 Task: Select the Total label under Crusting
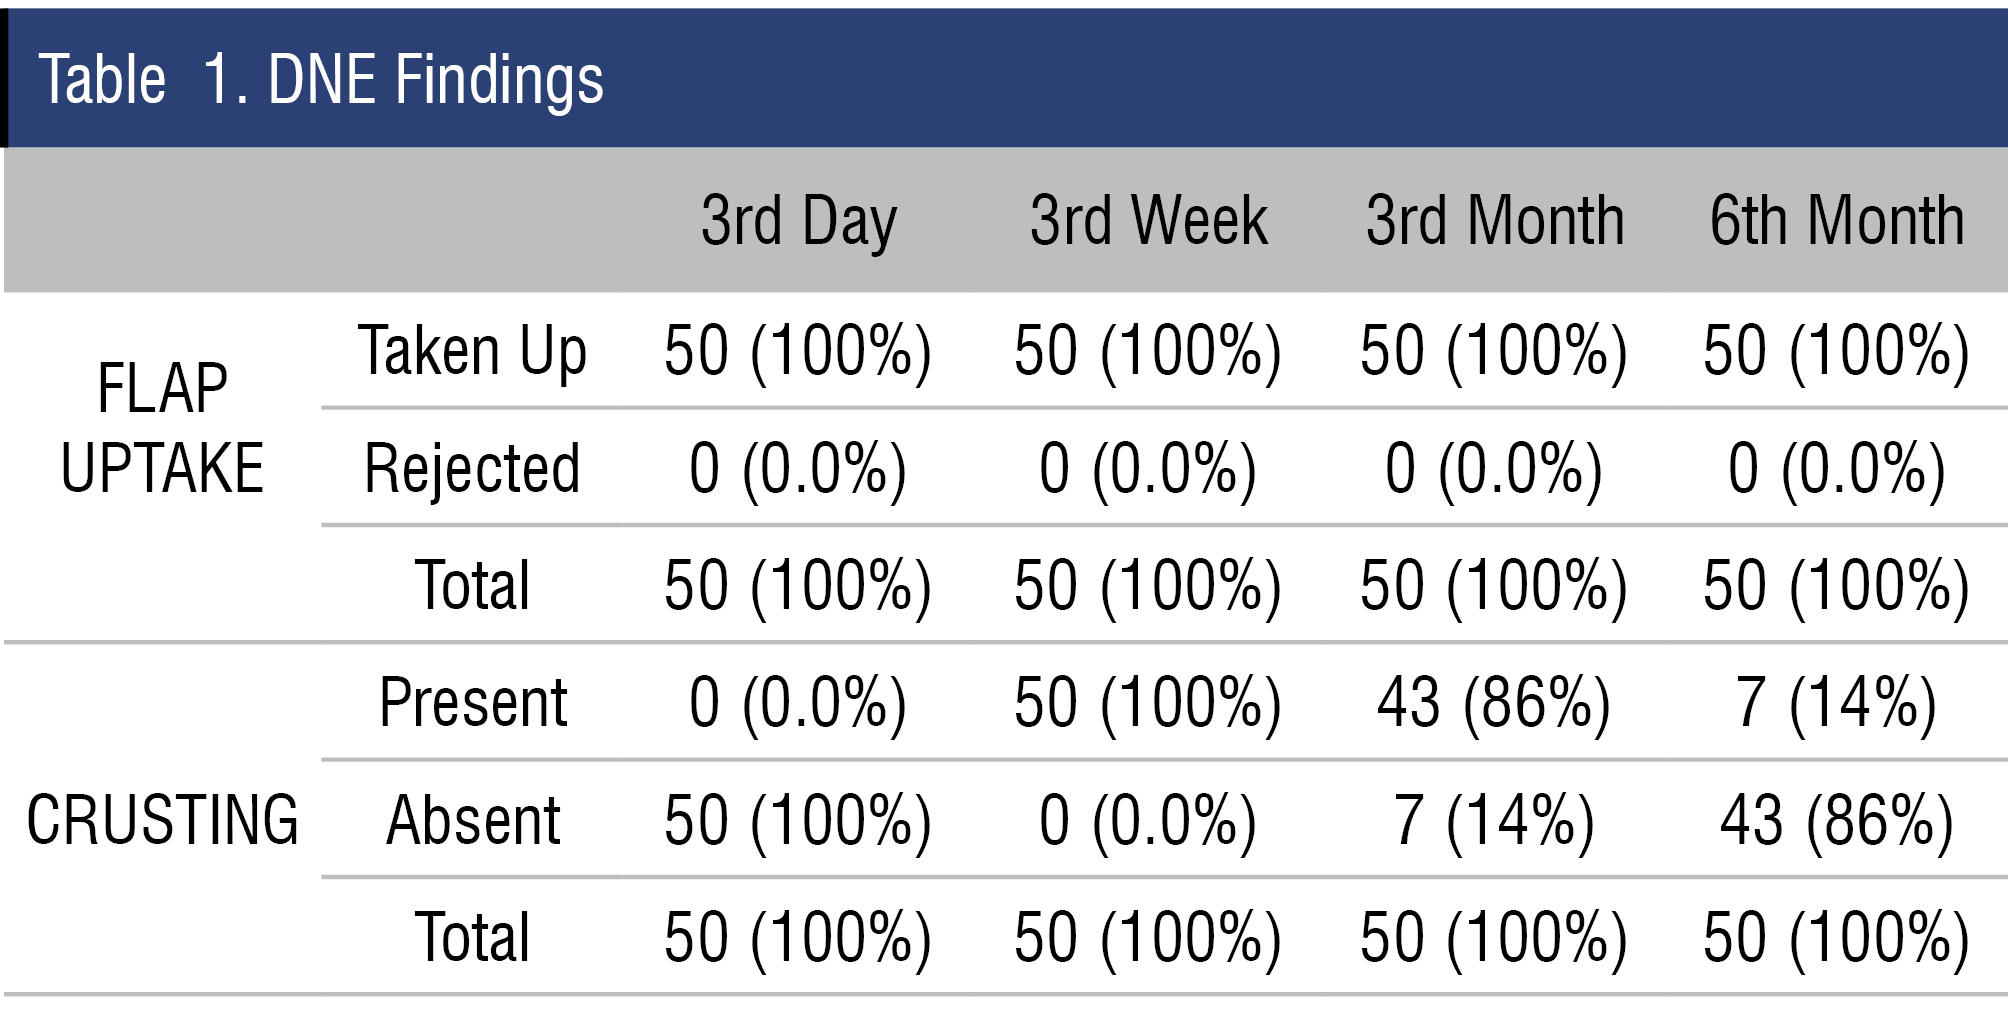[x=472, y=937]
